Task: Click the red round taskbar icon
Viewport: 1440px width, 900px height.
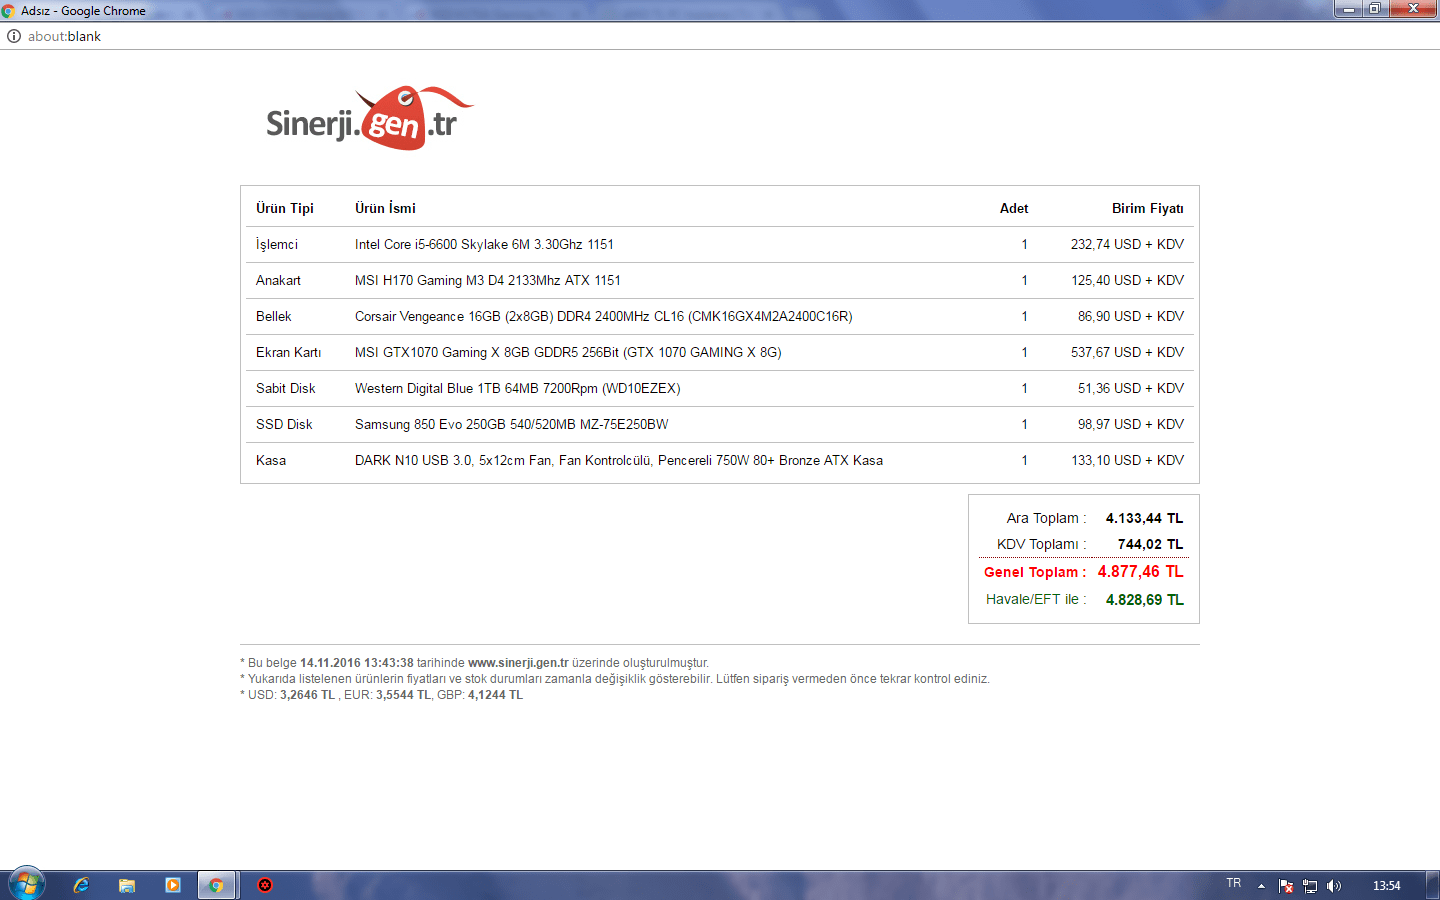Action: 265,885
